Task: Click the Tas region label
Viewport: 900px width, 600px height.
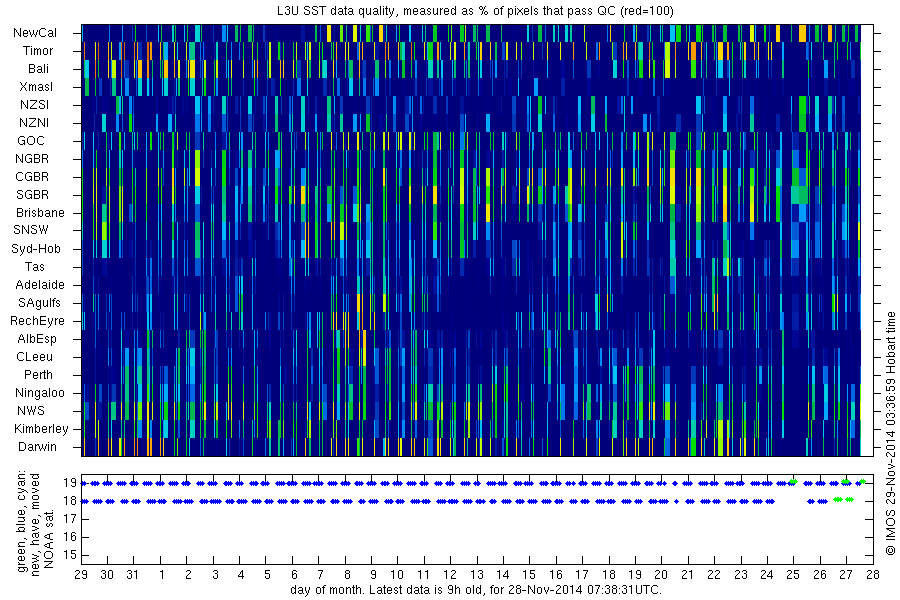Action: [x=34, y=267]
